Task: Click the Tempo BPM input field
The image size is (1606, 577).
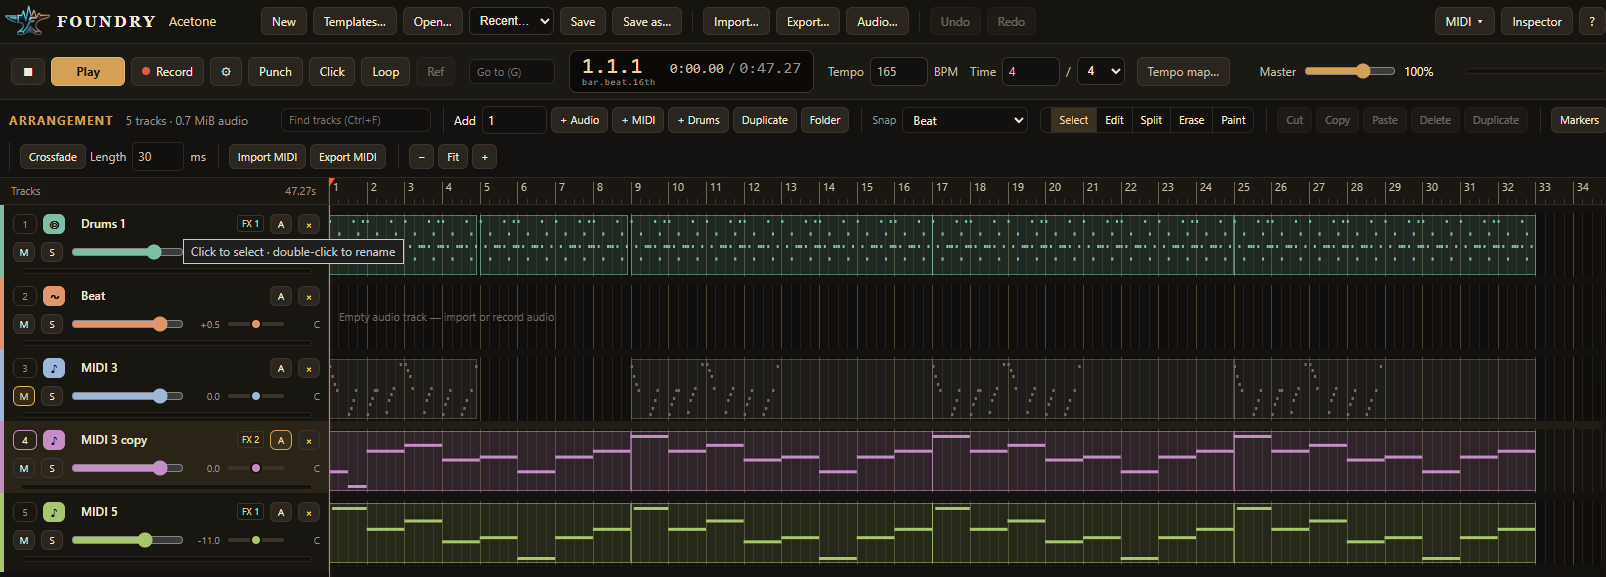Action: point(898,72)
